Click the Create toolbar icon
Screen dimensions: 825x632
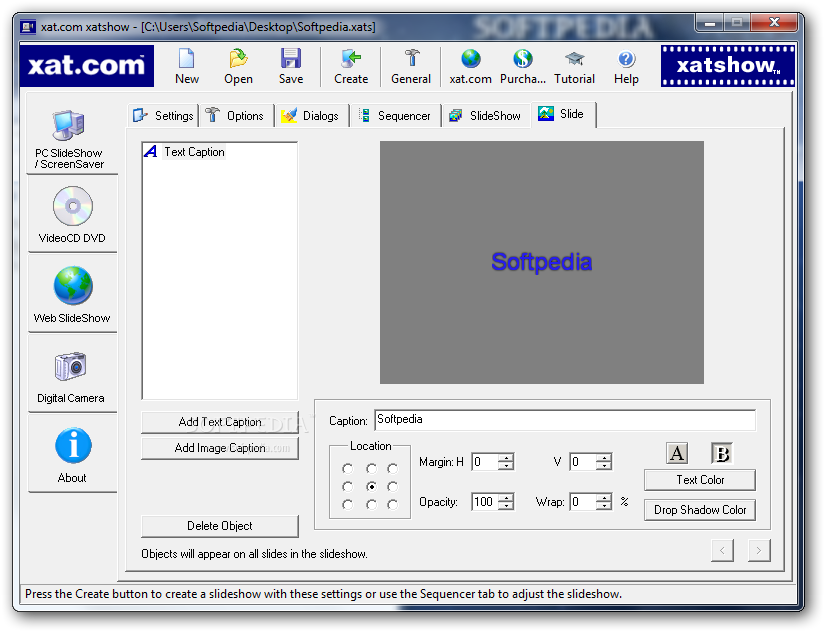[351, 59]
